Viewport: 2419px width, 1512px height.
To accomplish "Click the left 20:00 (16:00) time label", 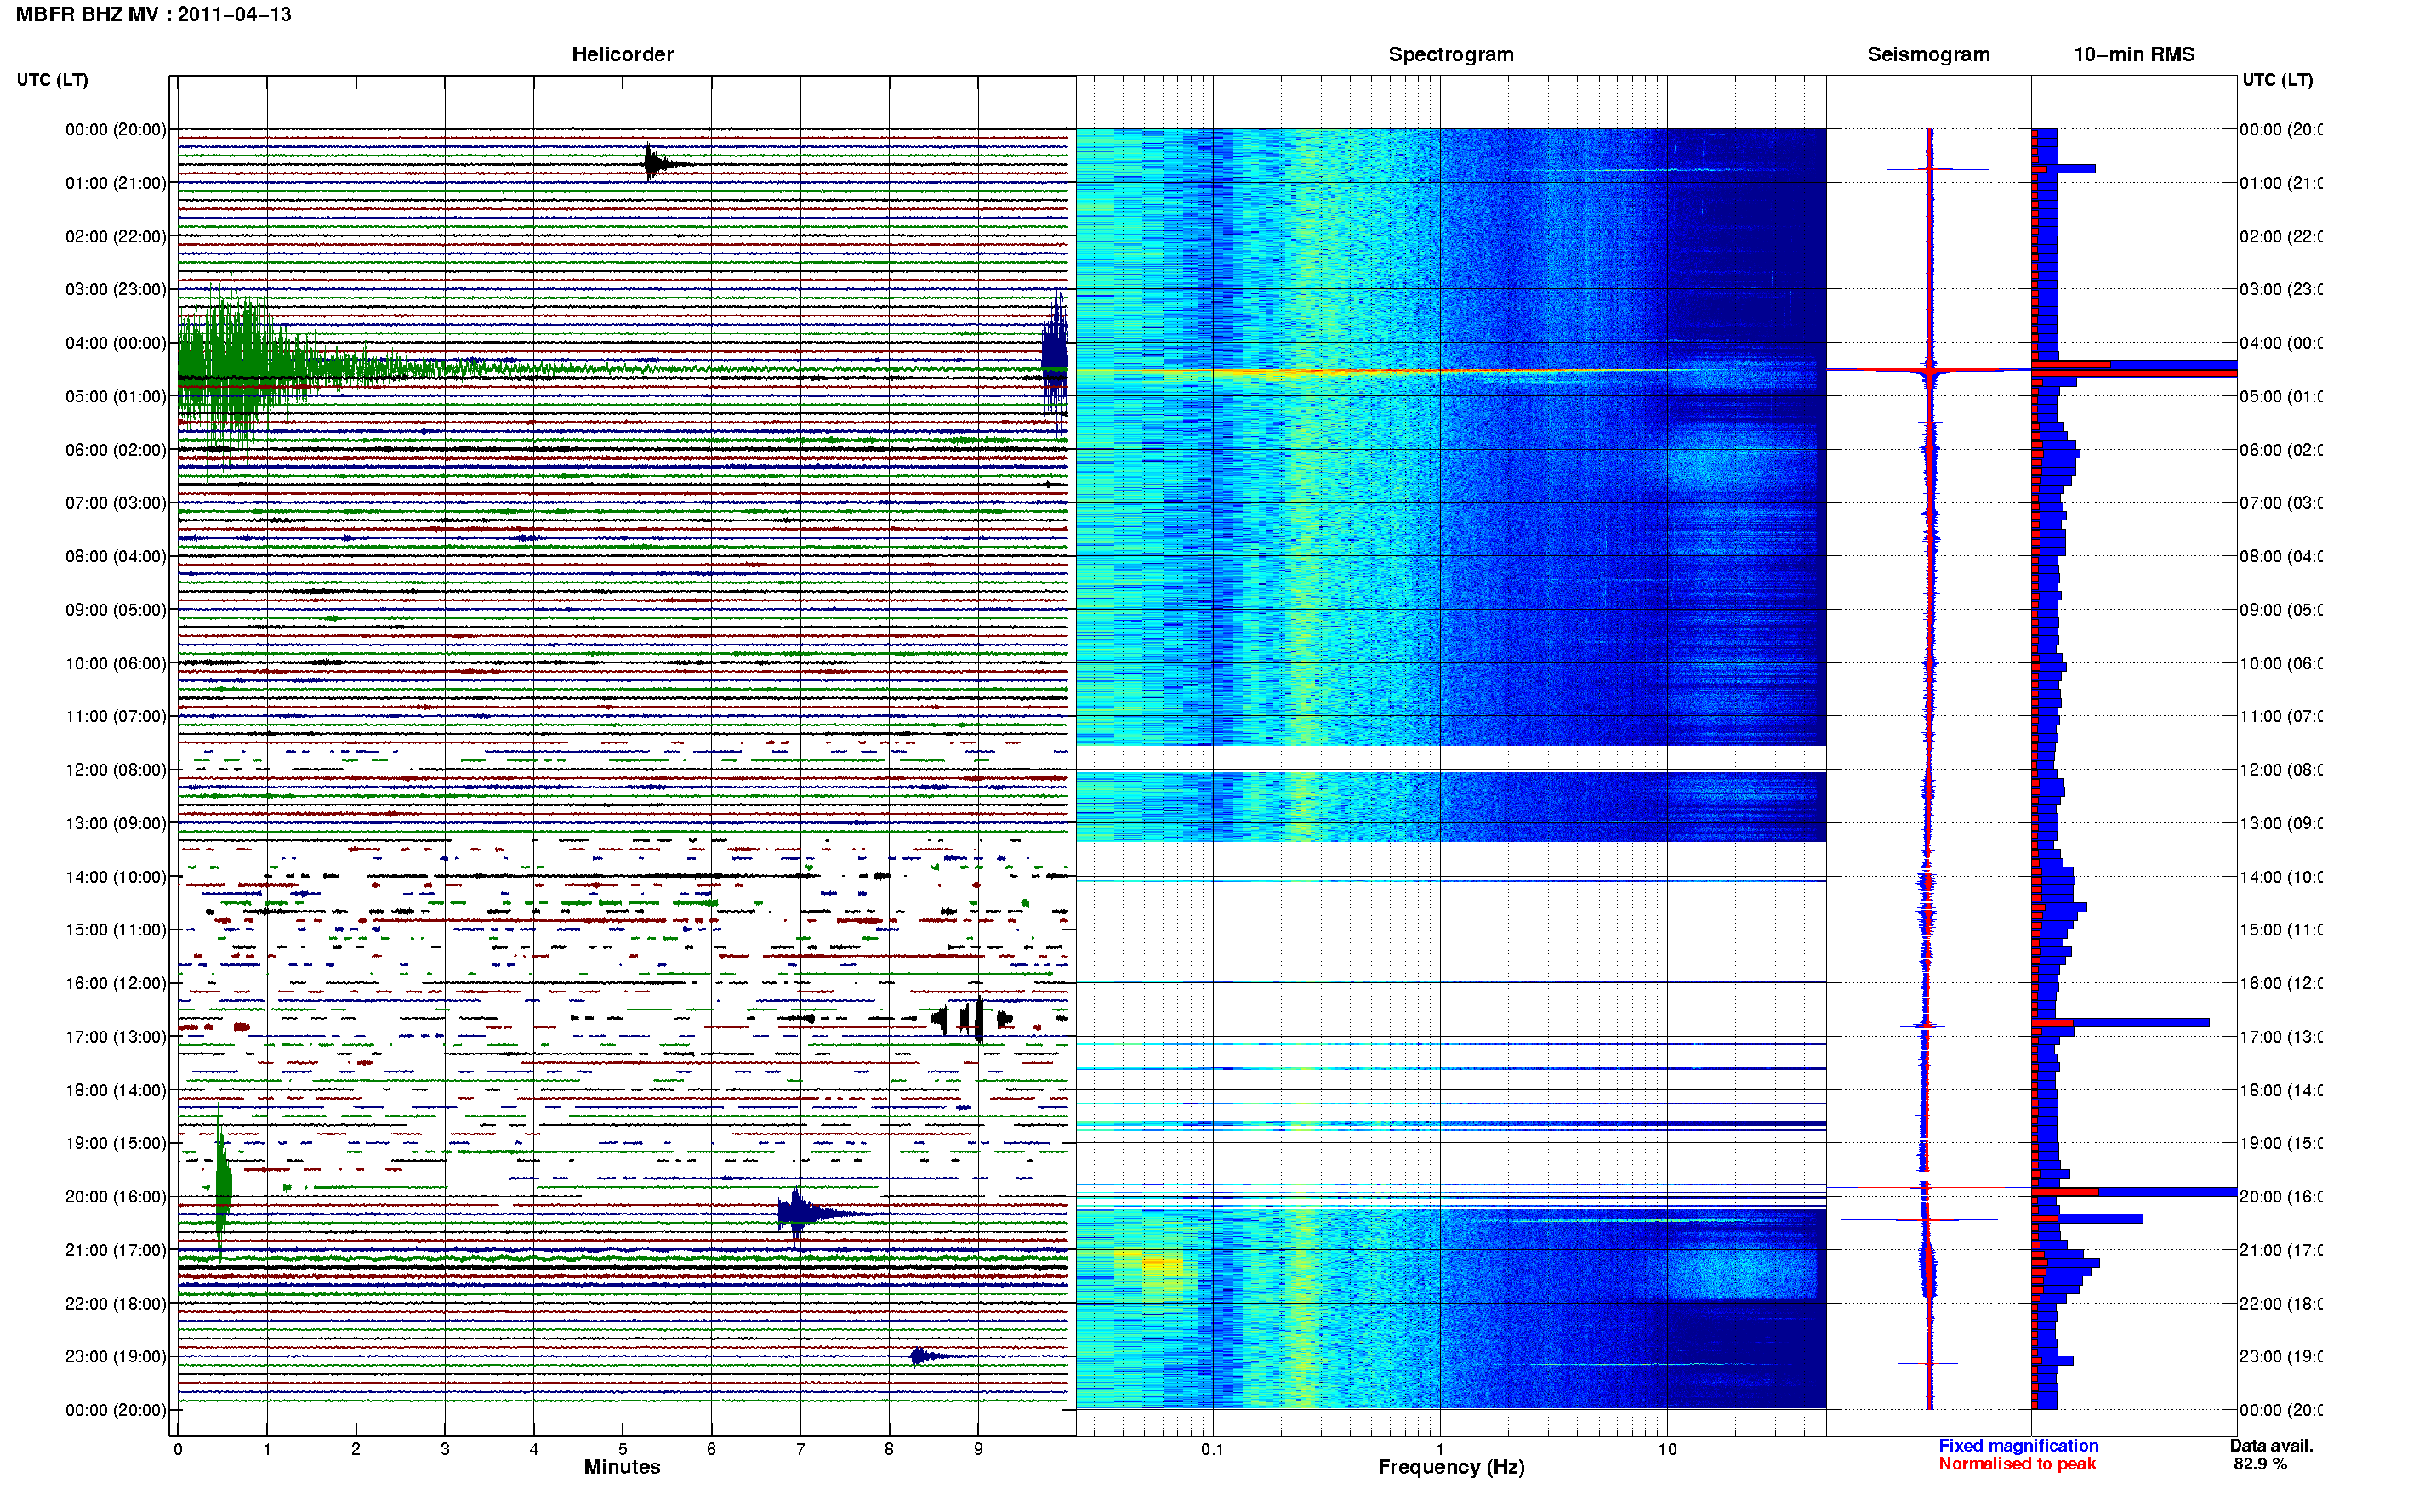I will pyautogui.click(x=115, y=1196).
